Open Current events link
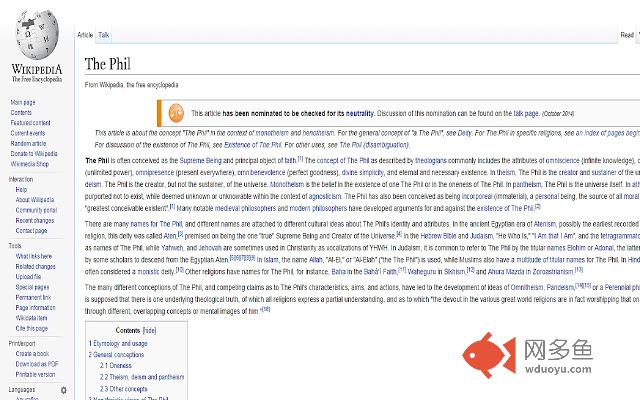 point(28,133)
